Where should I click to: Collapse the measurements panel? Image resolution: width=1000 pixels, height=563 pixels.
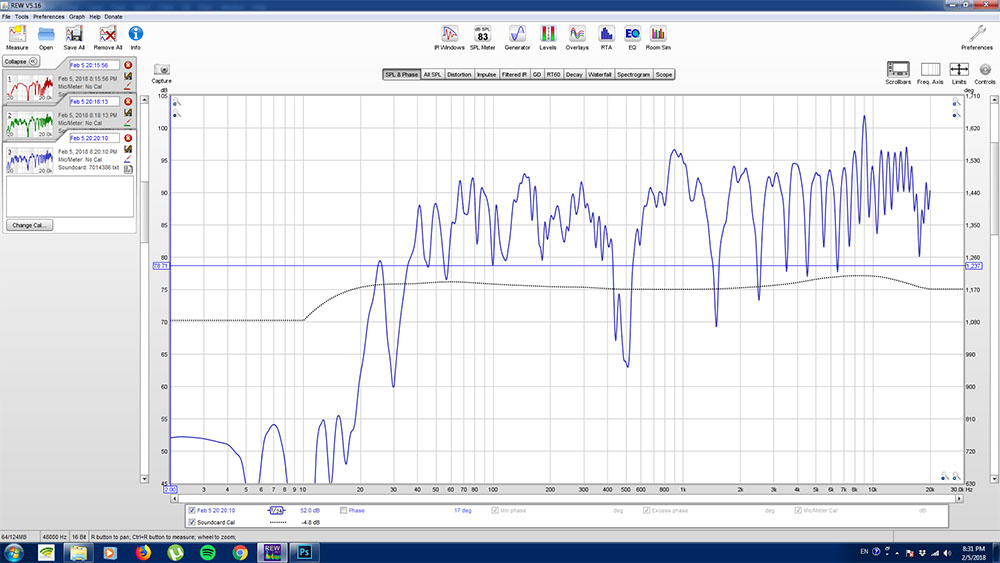[21, 61]
